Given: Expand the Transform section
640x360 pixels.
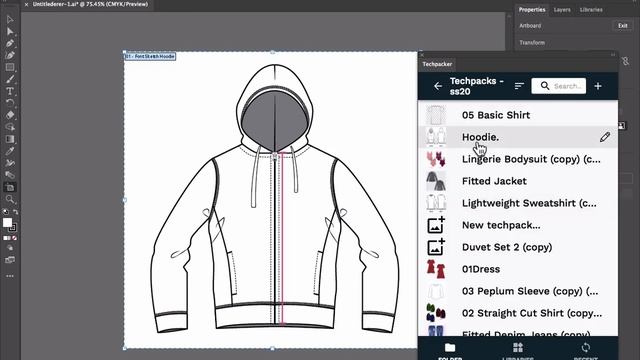Looking at the screenshot, I should click(x=532, y=42).
